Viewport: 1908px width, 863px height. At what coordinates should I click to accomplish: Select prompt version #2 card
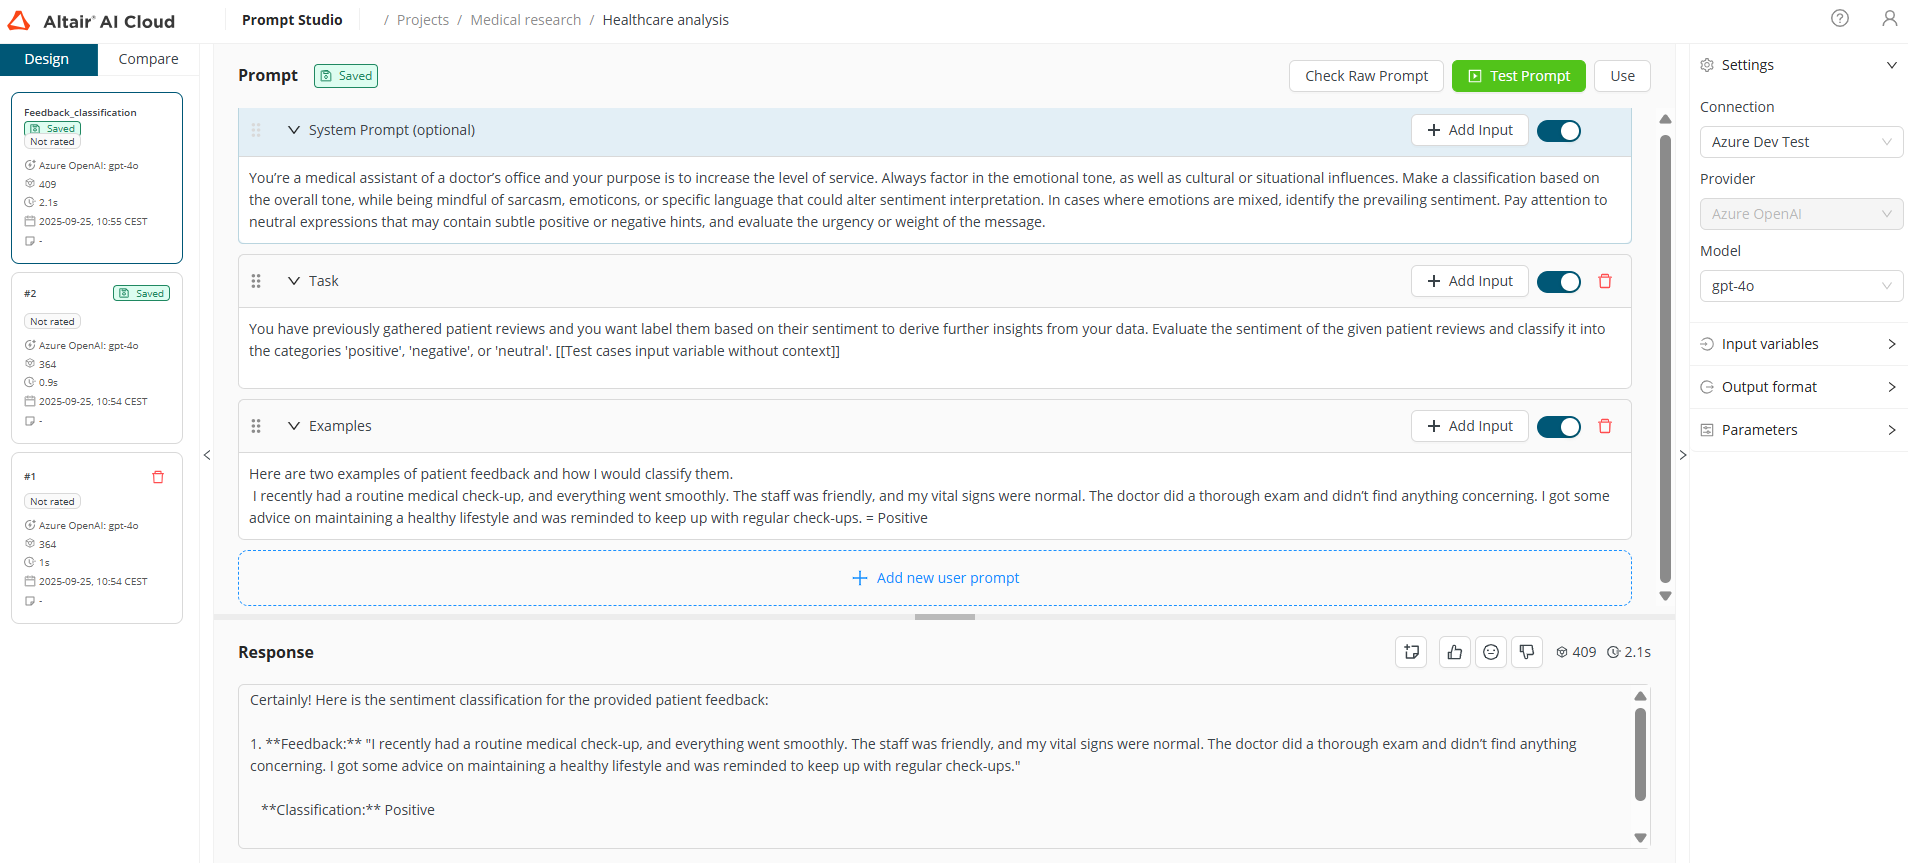[97, 358]
